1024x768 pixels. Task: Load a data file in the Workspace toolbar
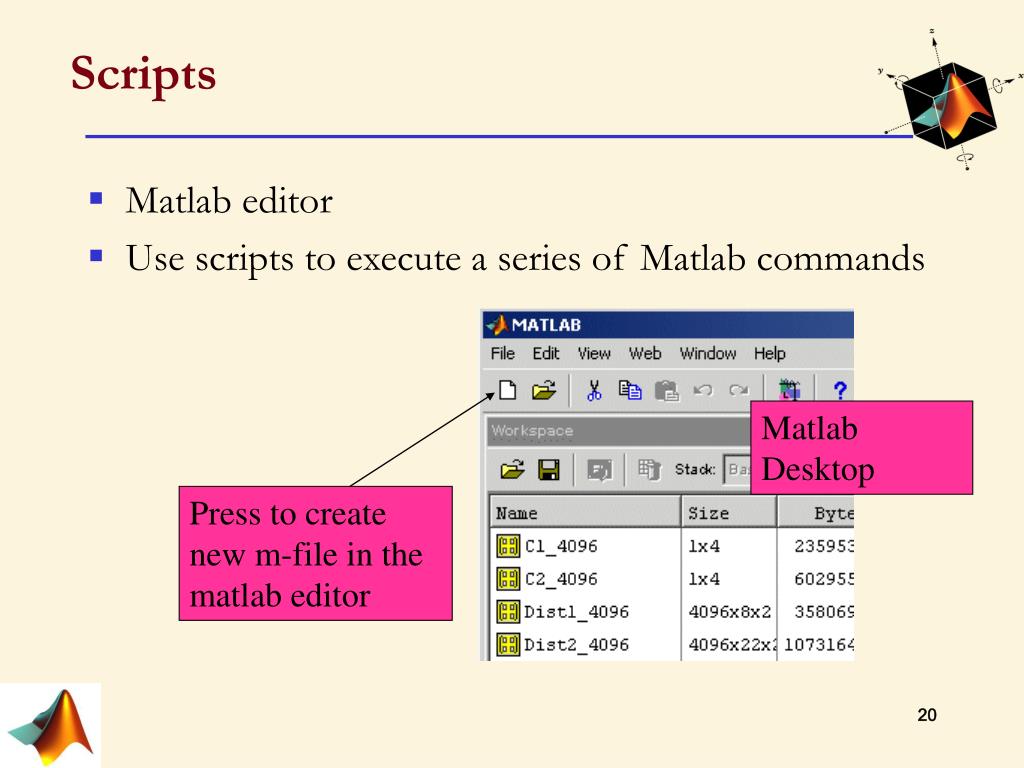[513, 470]
